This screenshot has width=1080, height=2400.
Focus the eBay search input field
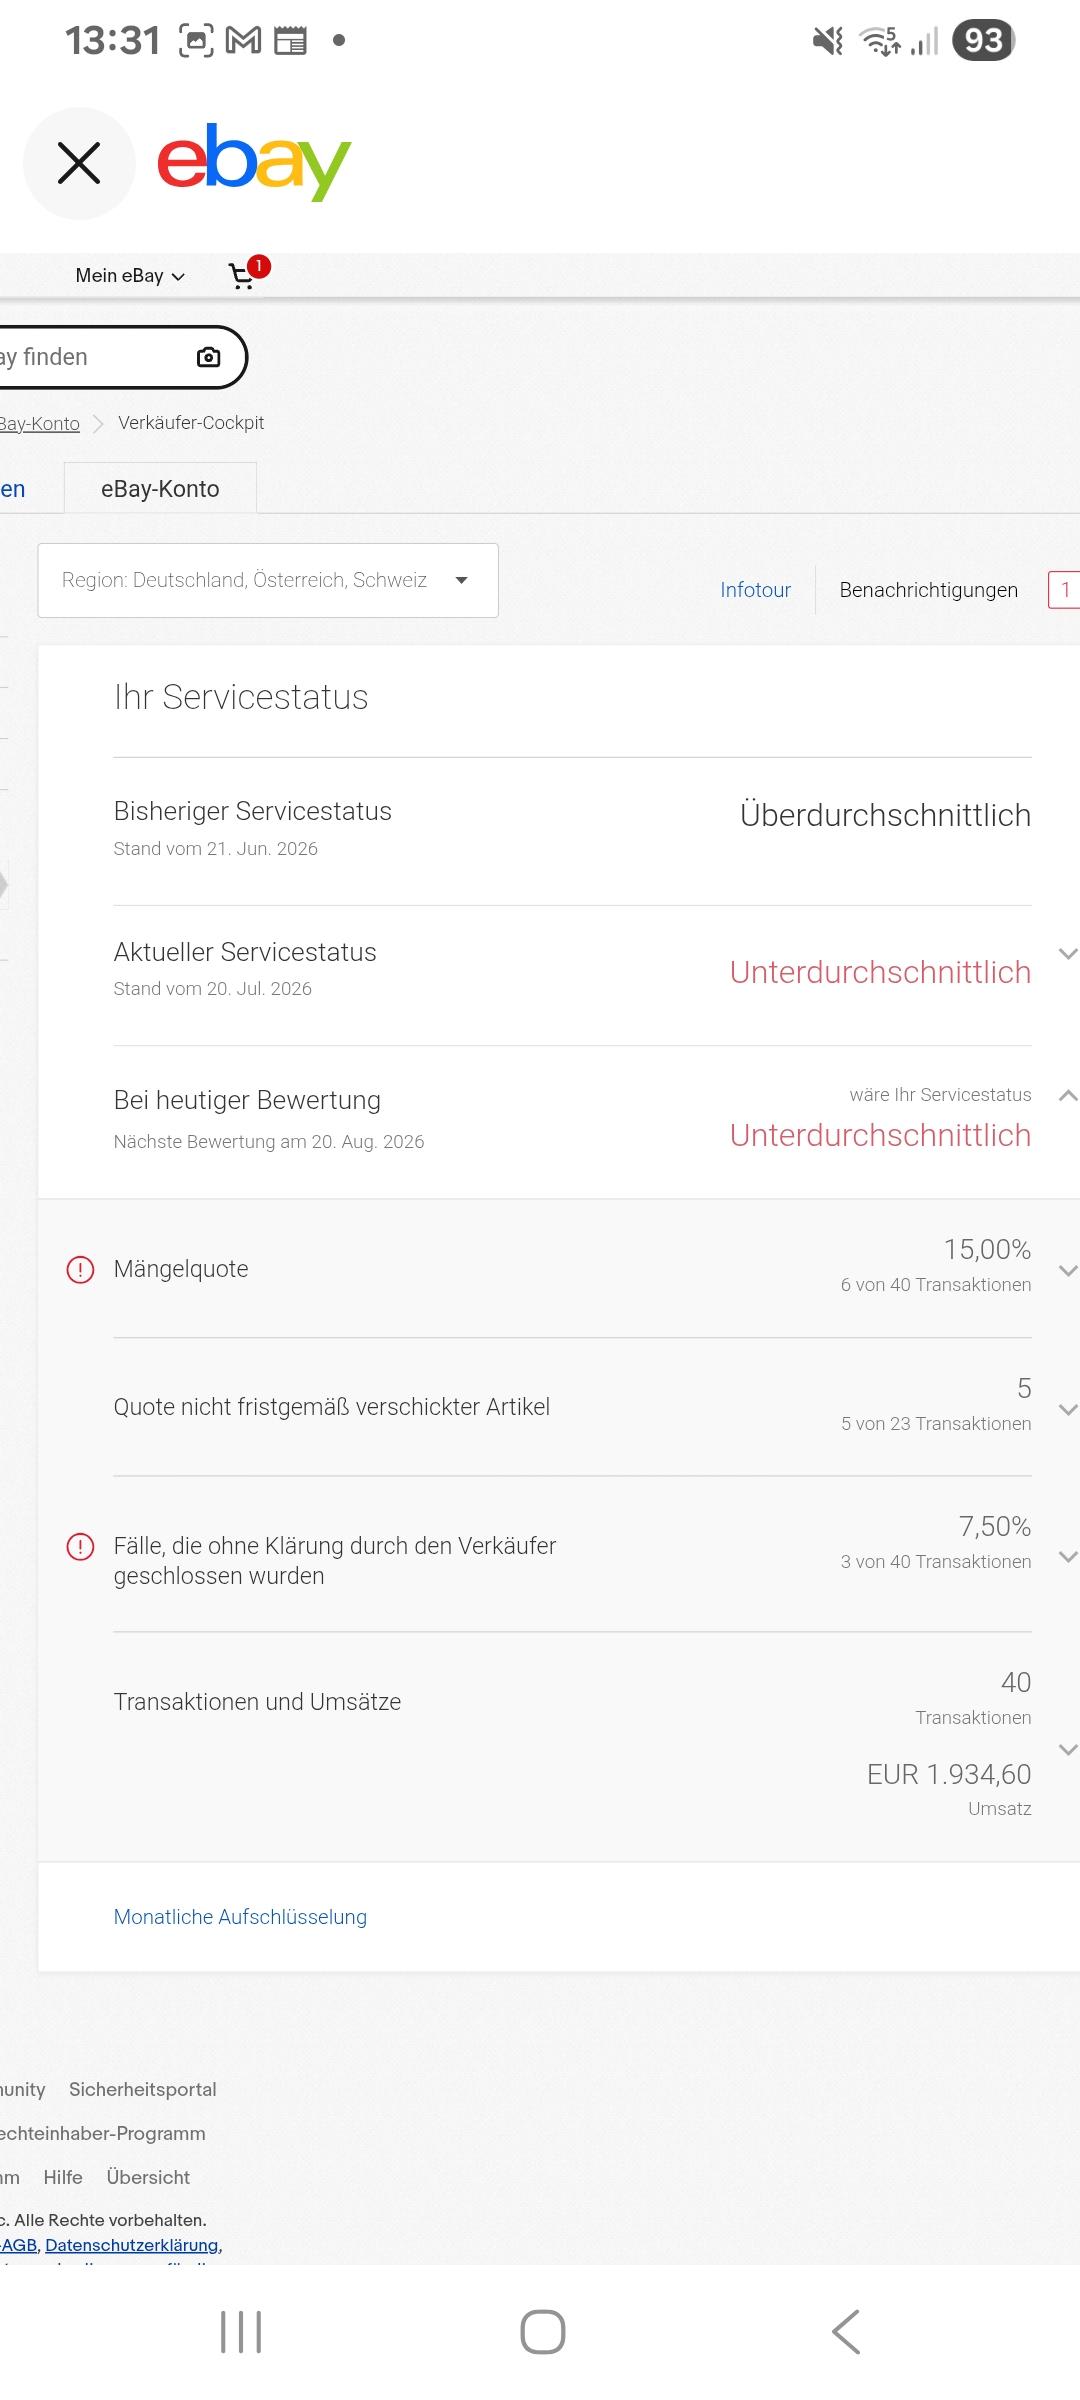click(x=95, y=357)
